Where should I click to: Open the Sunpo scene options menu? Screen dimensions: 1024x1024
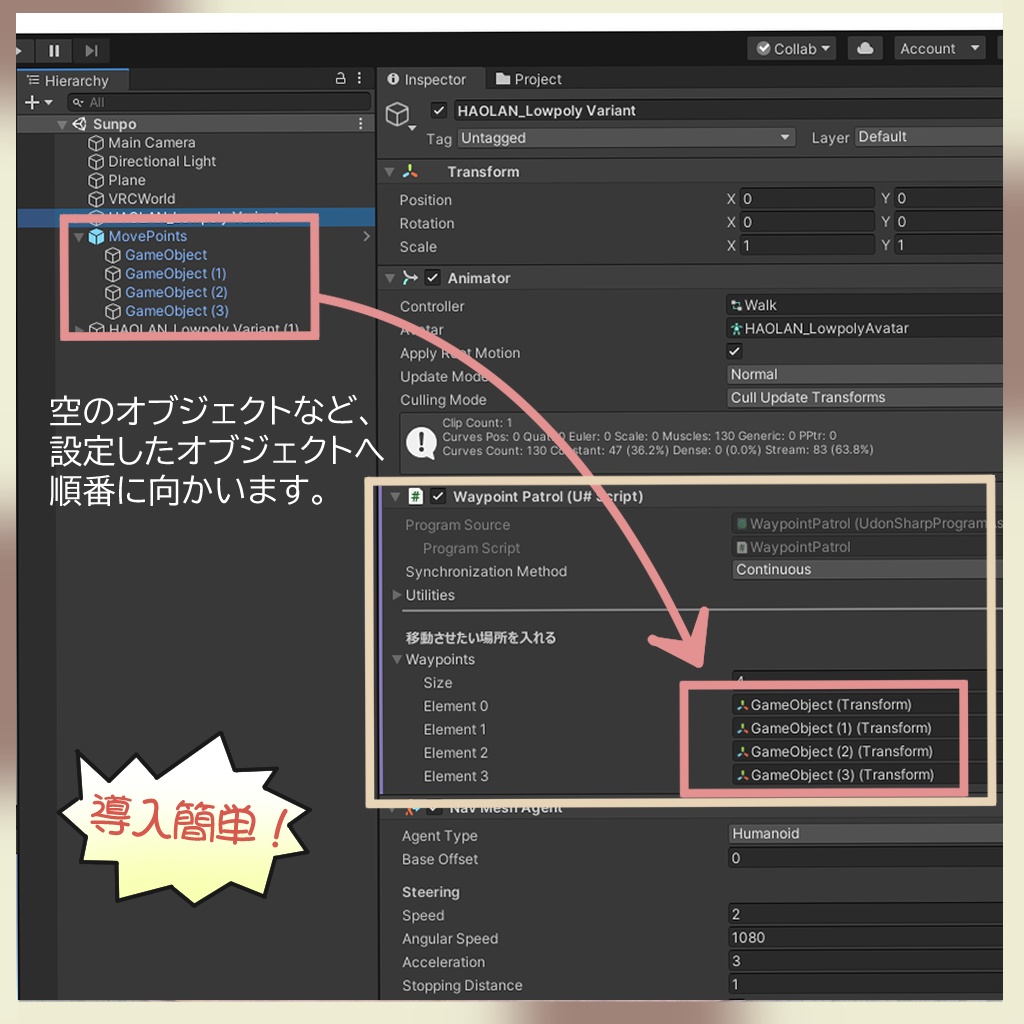click(x=360, y=123)
